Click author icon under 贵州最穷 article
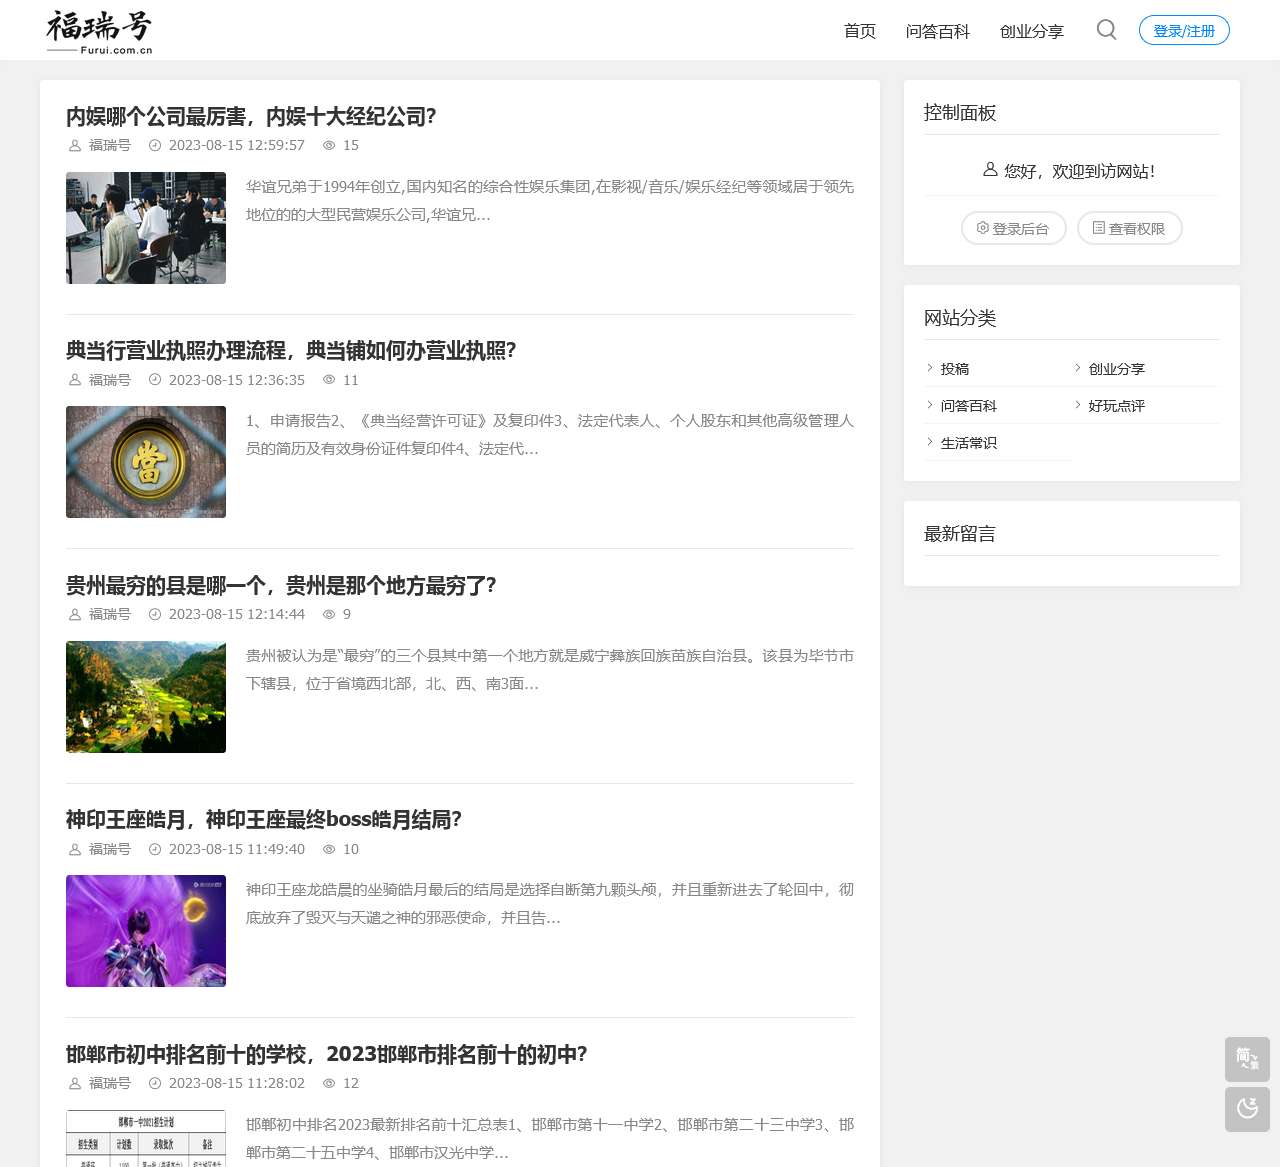The image size is (1280, 1167). (75, 615)
